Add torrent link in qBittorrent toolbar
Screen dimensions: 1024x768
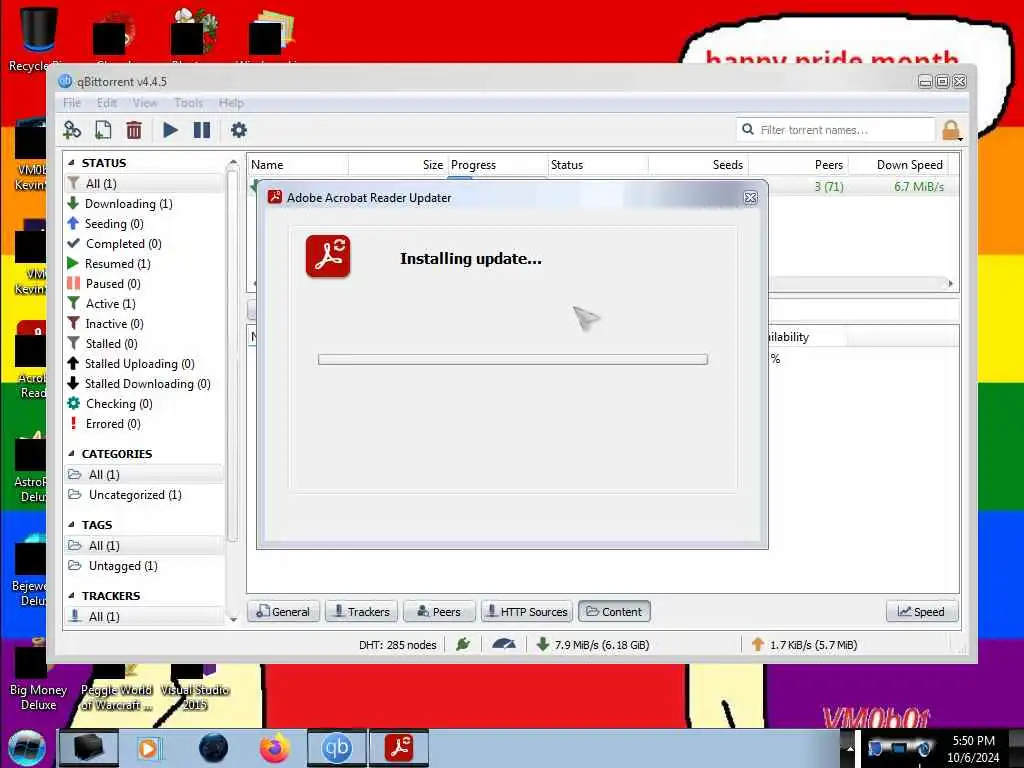pyautogui.click(x=72, y=130)
